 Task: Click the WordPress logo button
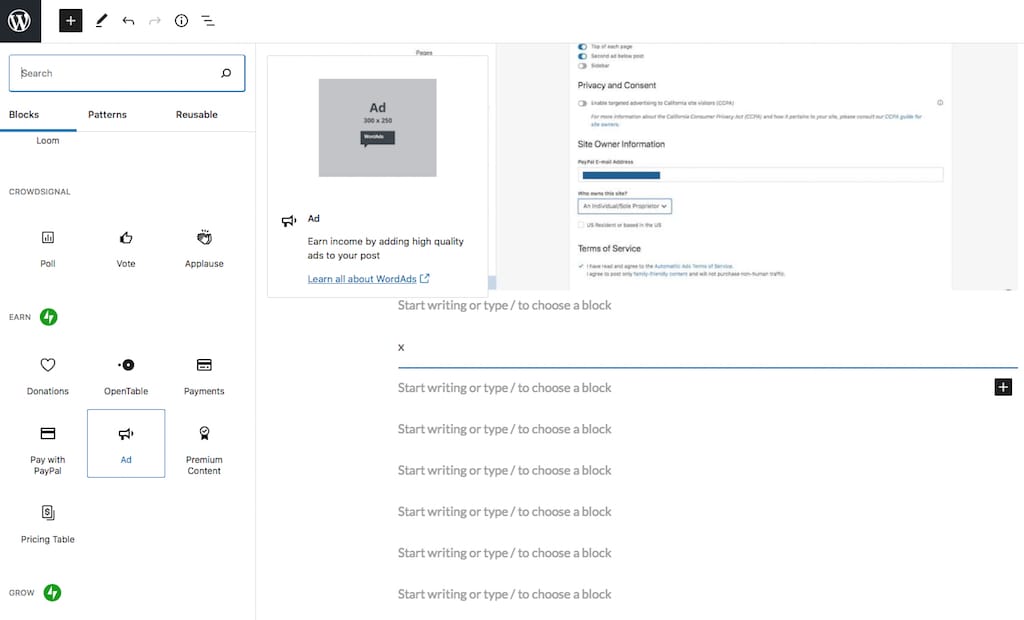(20, 20)
